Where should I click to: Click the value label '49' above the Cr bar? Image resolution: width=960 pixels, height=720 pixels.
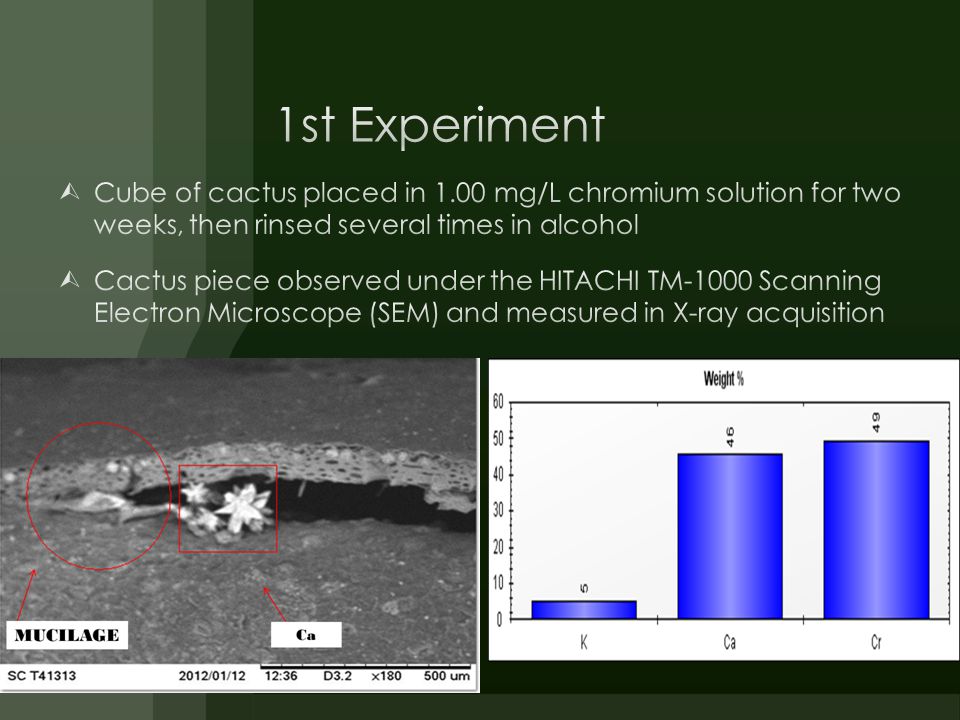click(876, 422)
